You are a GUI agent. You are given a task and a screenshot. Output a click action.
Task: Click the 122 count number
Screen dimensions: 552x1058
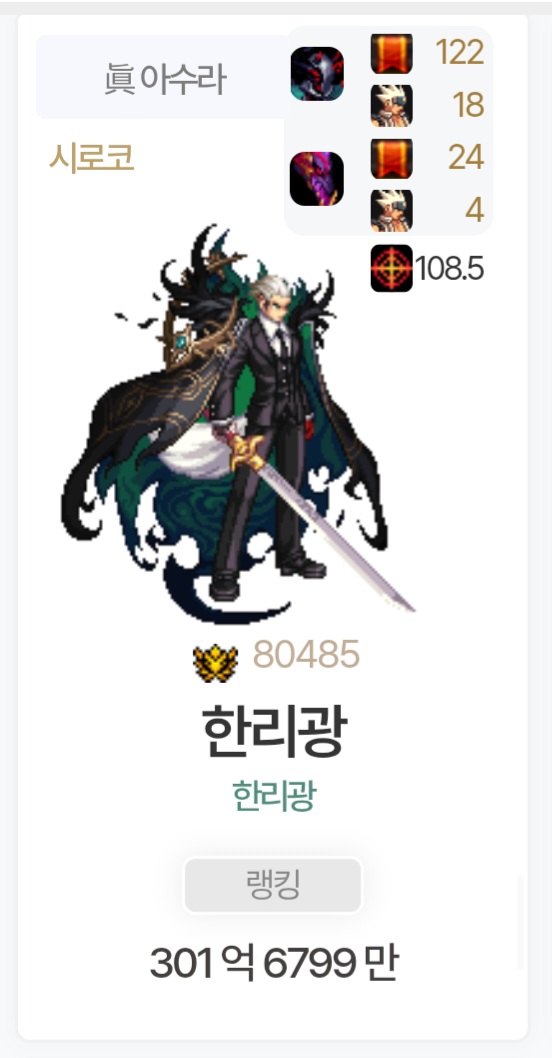click(460, 52)
